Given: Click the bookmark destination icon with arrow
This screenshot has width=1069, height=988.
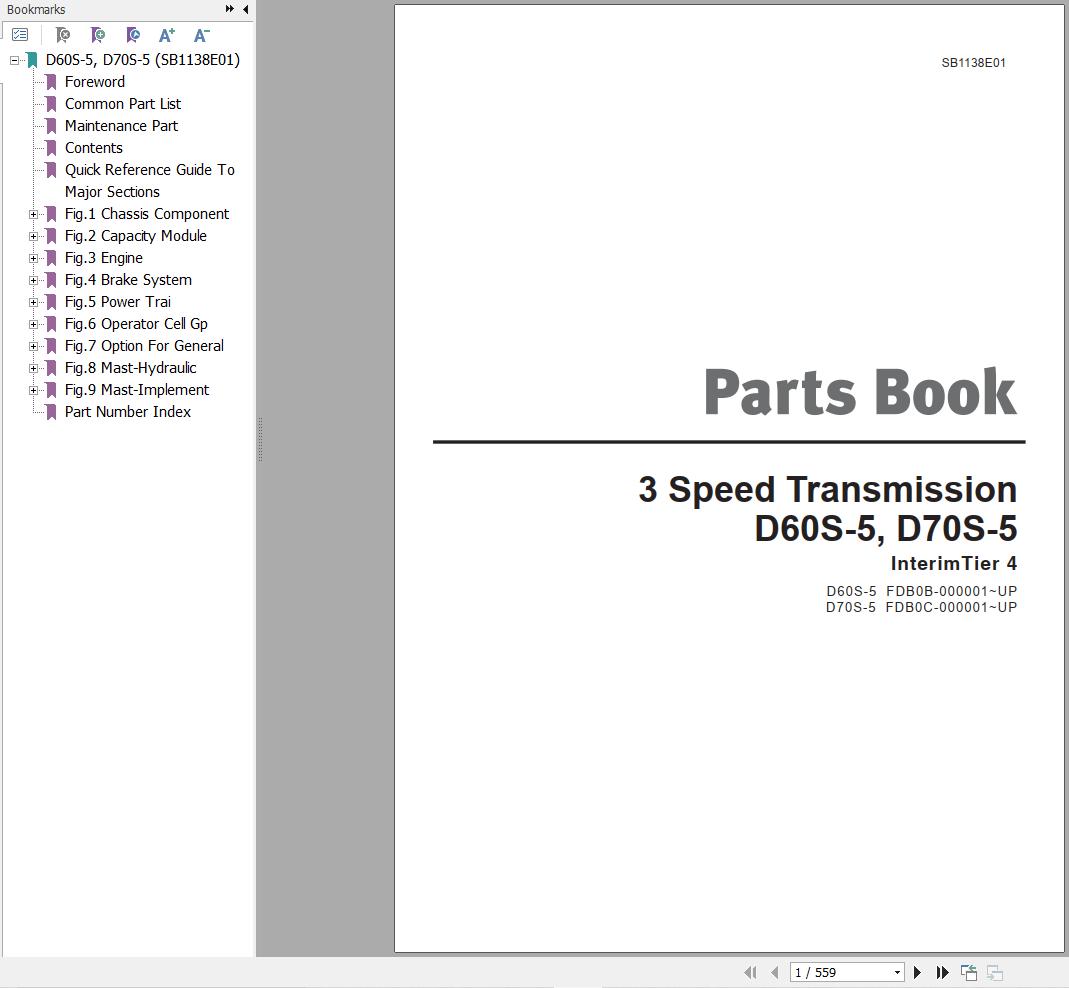Looking at the screenshot, I should (x=133, y=35).
